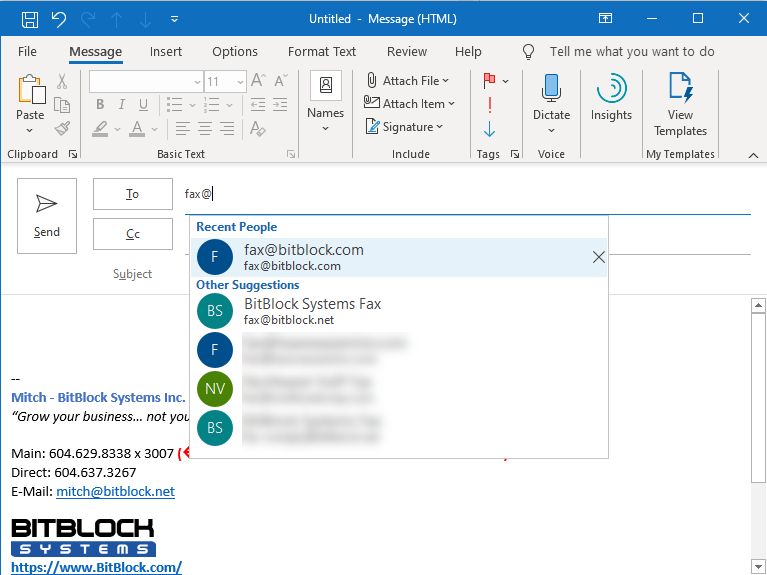Open the Insights button
Image resolution: width=767 pixels, height=575 pixels.
pyautogui.click(x=611, y=98)
